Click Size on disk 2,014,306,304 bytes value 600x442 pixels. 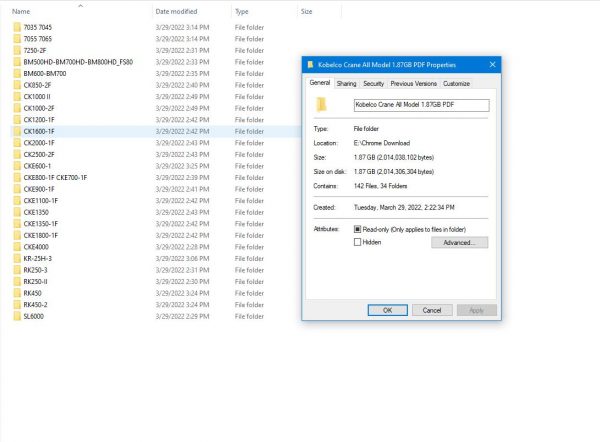[x=394, y=172]
